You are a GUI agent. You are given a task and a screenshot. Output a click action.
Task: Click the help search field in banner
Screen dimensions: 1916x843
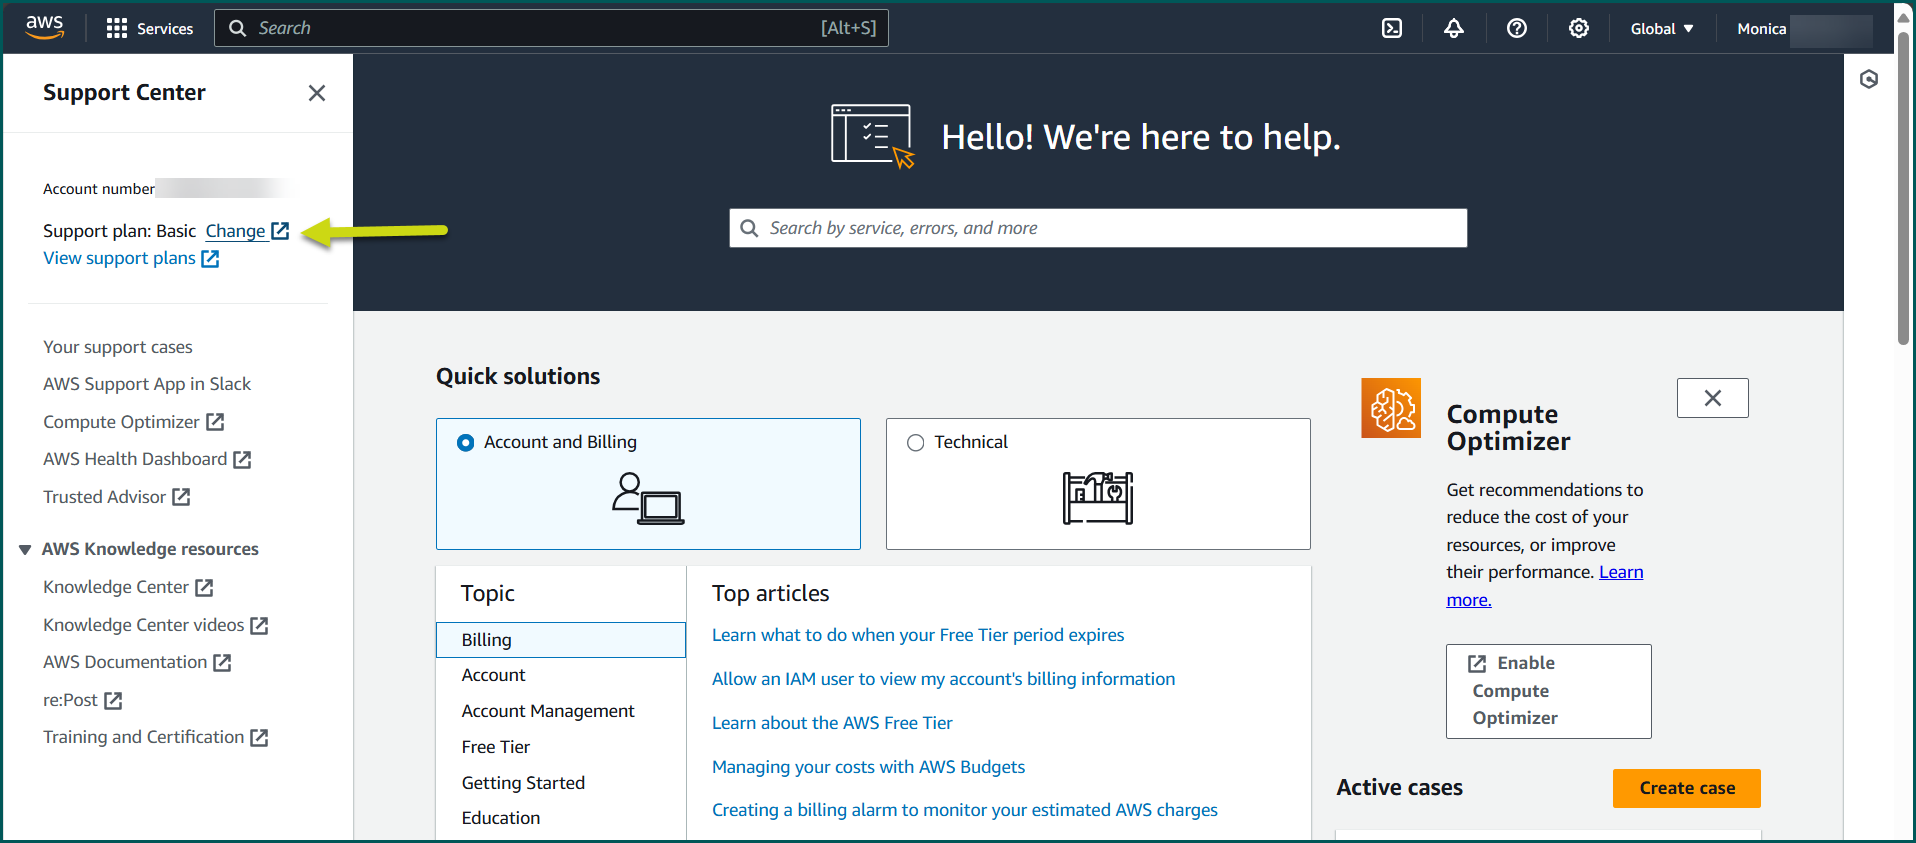(x=1098, y=228)
